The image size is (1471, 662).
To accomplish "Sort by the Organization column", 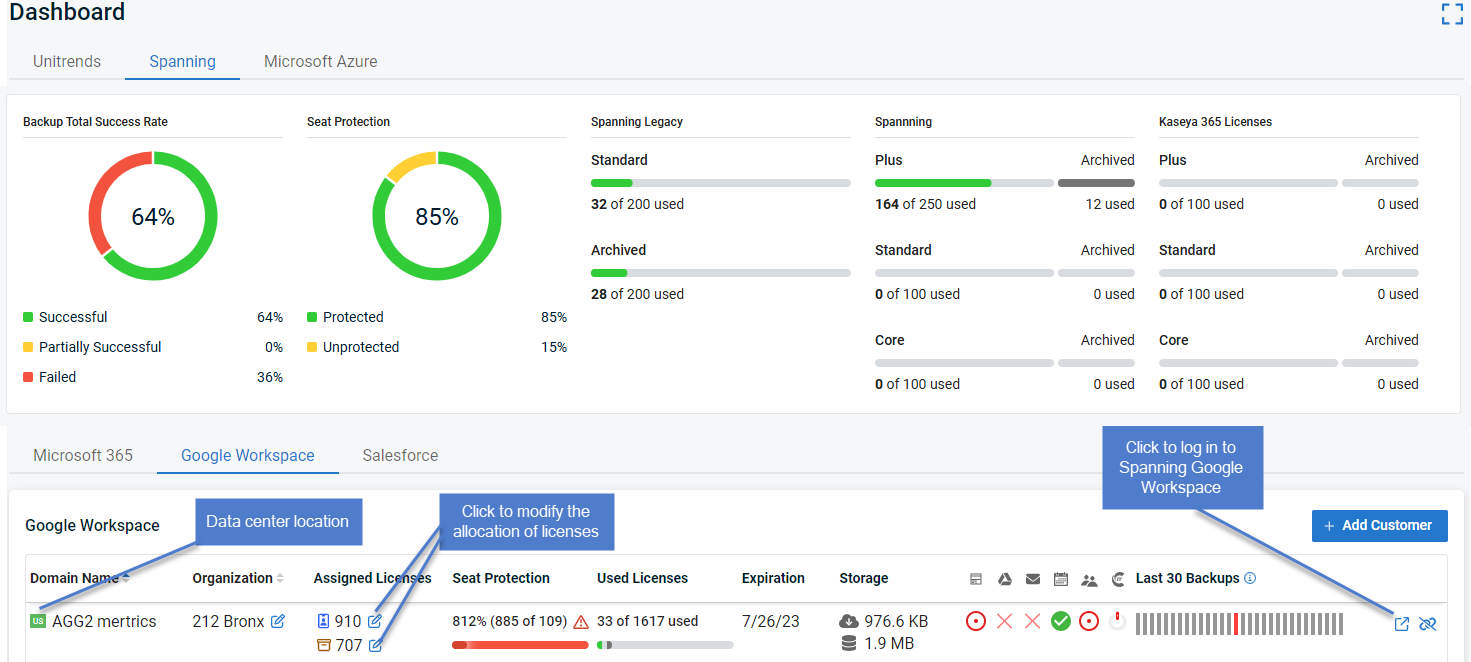I will (239, 578).
